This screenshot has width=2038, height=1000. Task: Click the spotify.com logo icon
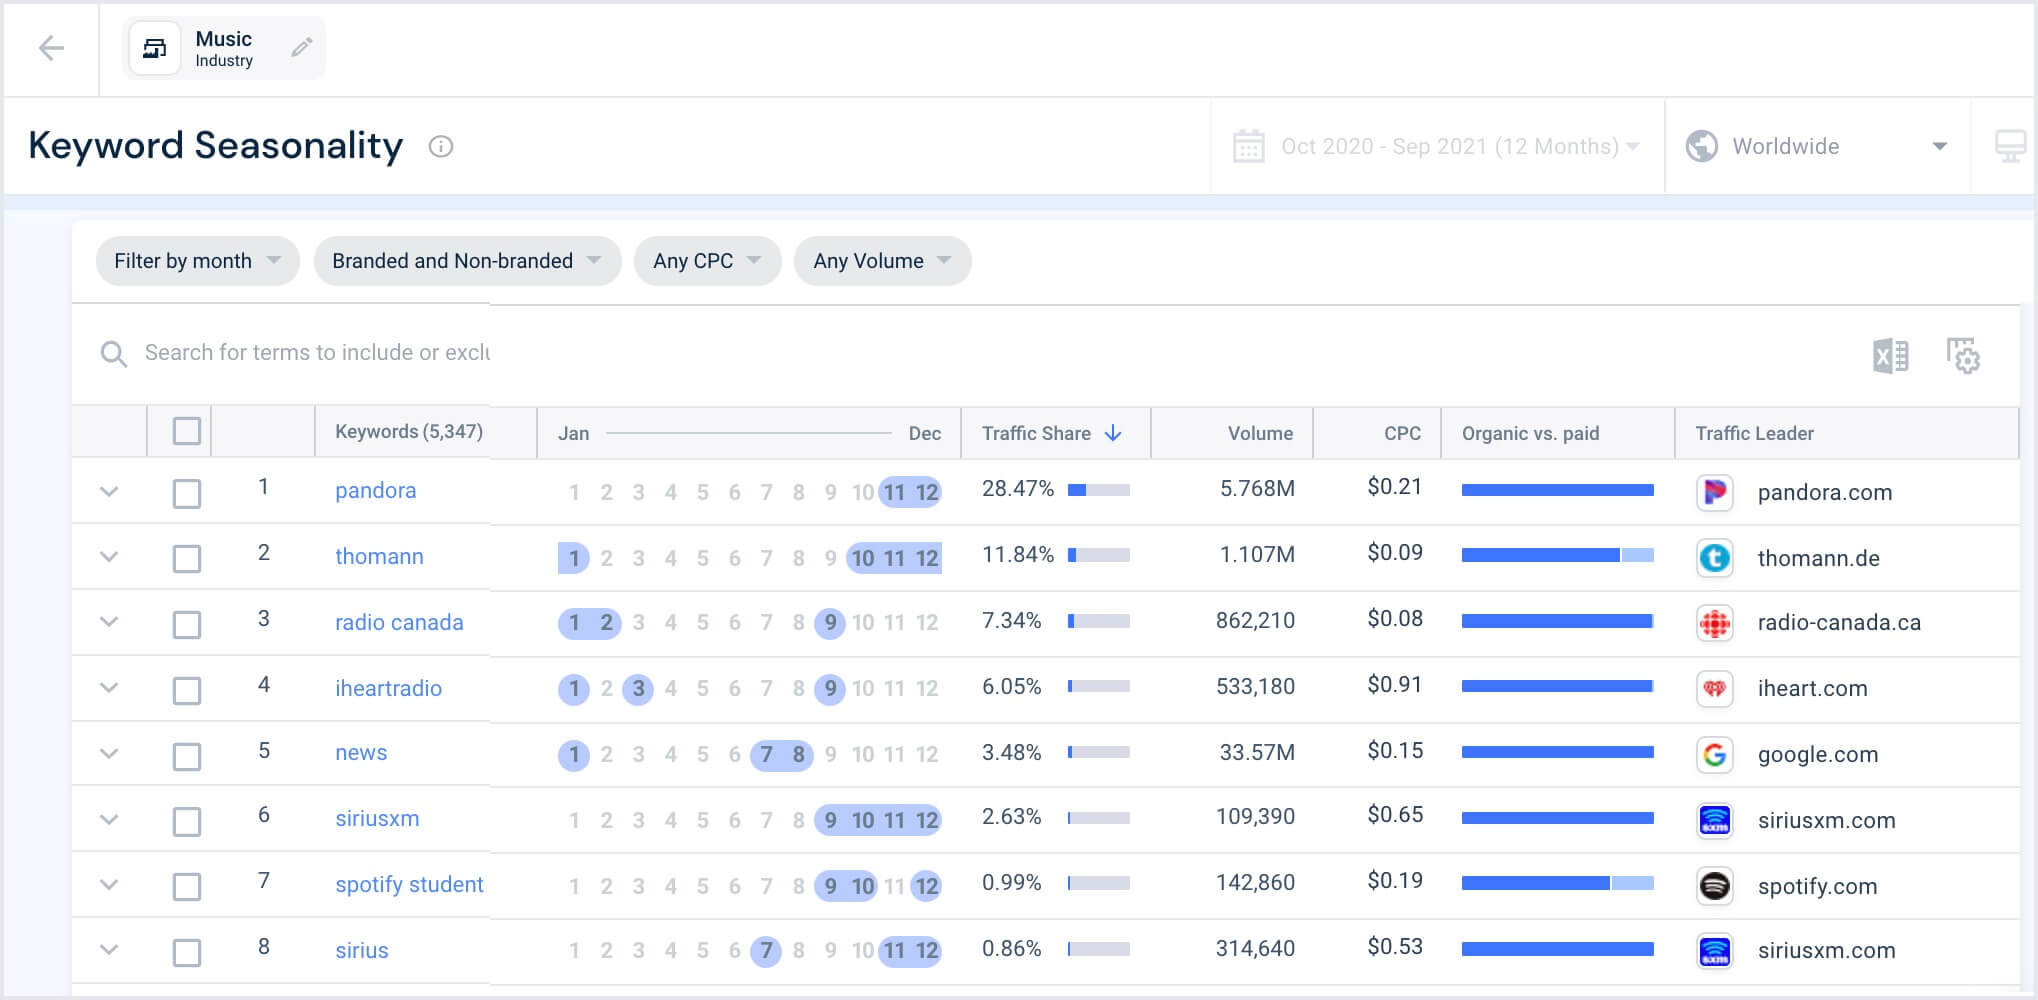pos(1715,886)
